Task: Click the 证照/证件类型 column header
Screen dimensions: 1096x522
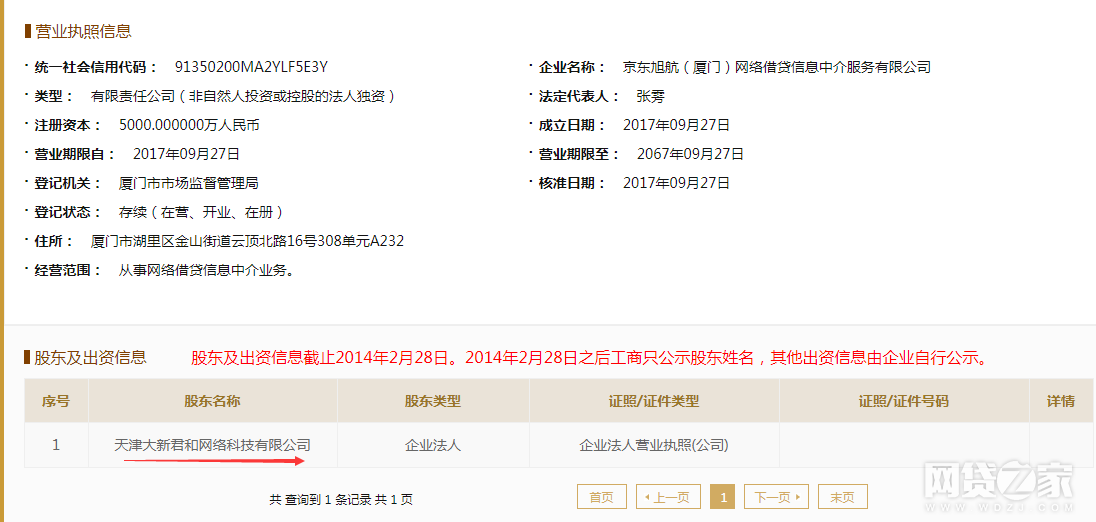Action: tap(654, 400)
